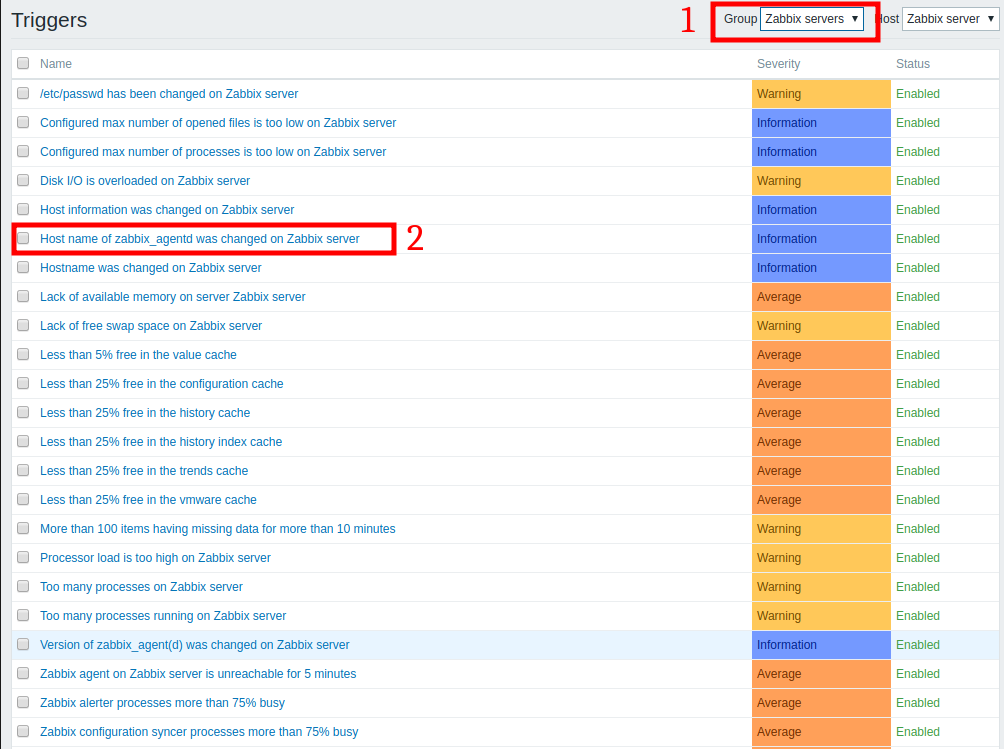Image resolution: width=1004 pixels, height=749 pixels.
Task: Open Less than 25% free vmware cache trigger
Action: click(x=148, y=499)
